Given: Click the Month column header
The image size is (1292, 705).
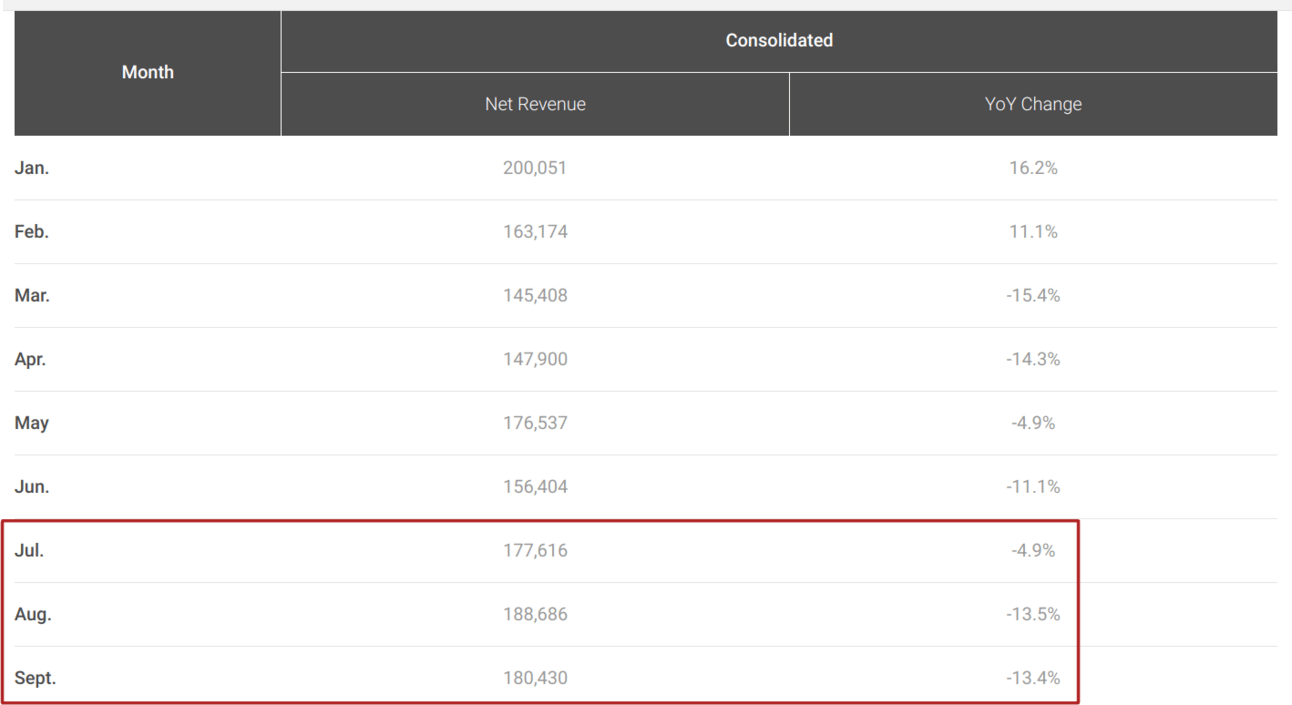Looking at the screenshot, I should (147, 73).
